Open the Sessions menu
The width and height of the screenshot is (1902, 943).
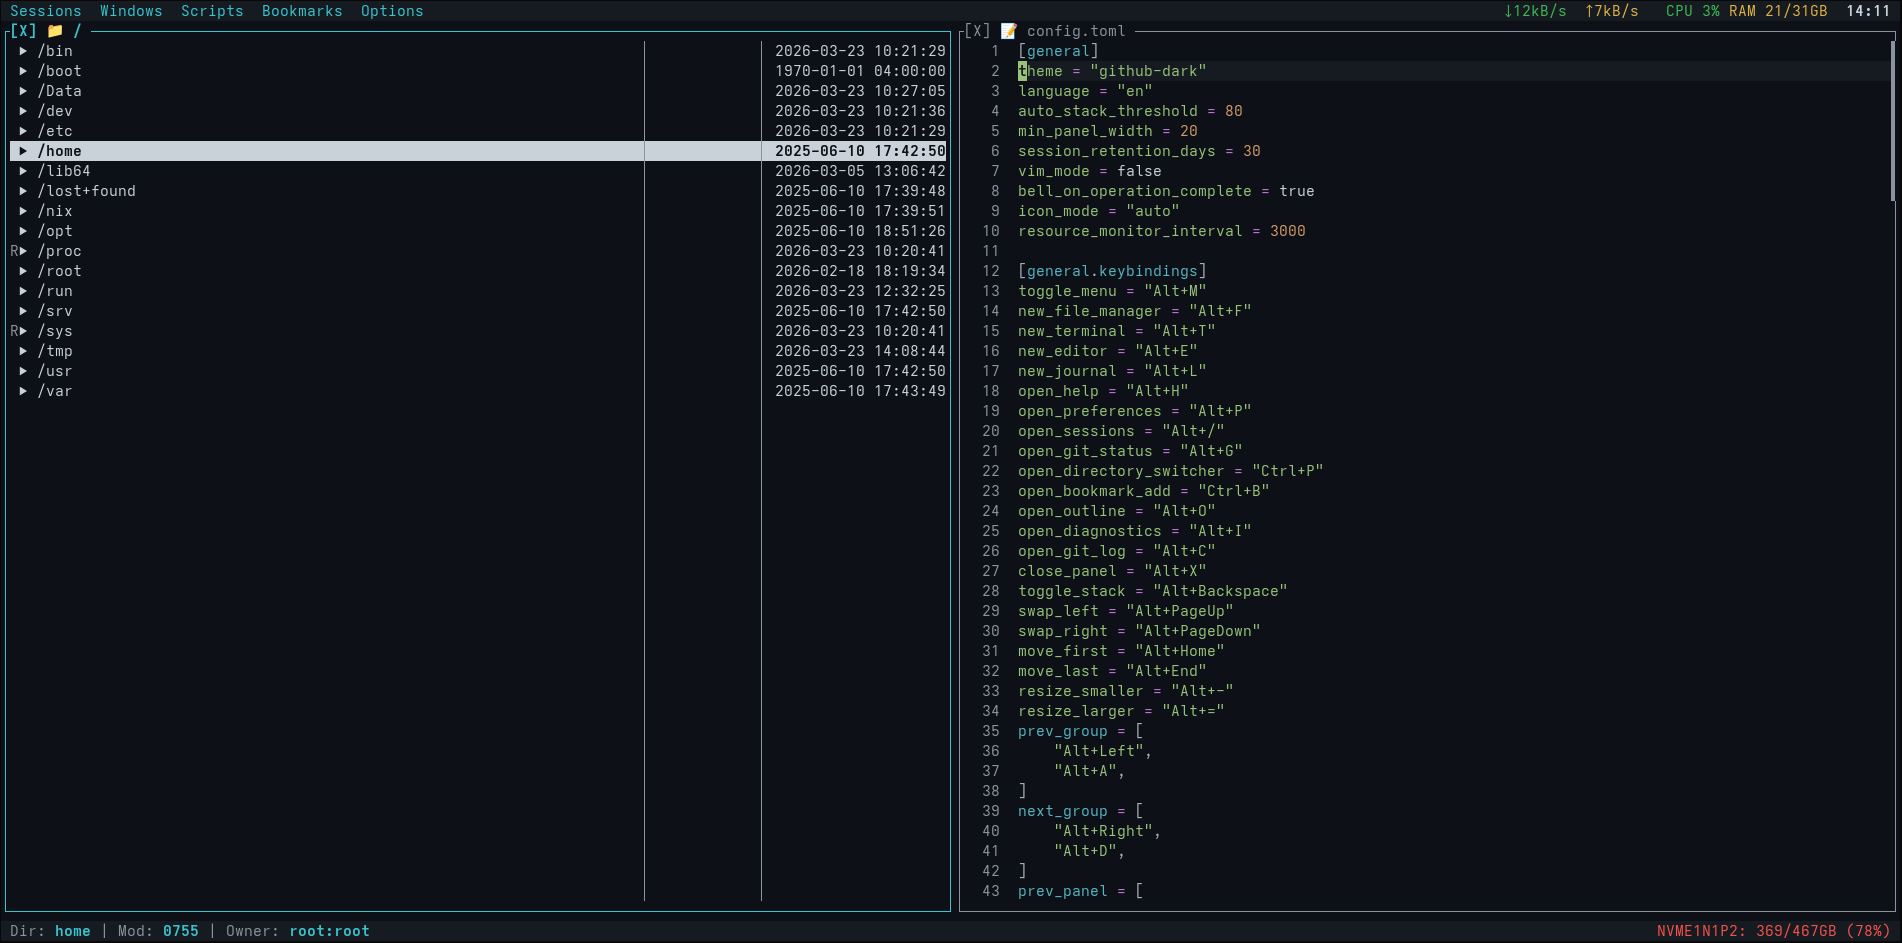click(46, 11)
